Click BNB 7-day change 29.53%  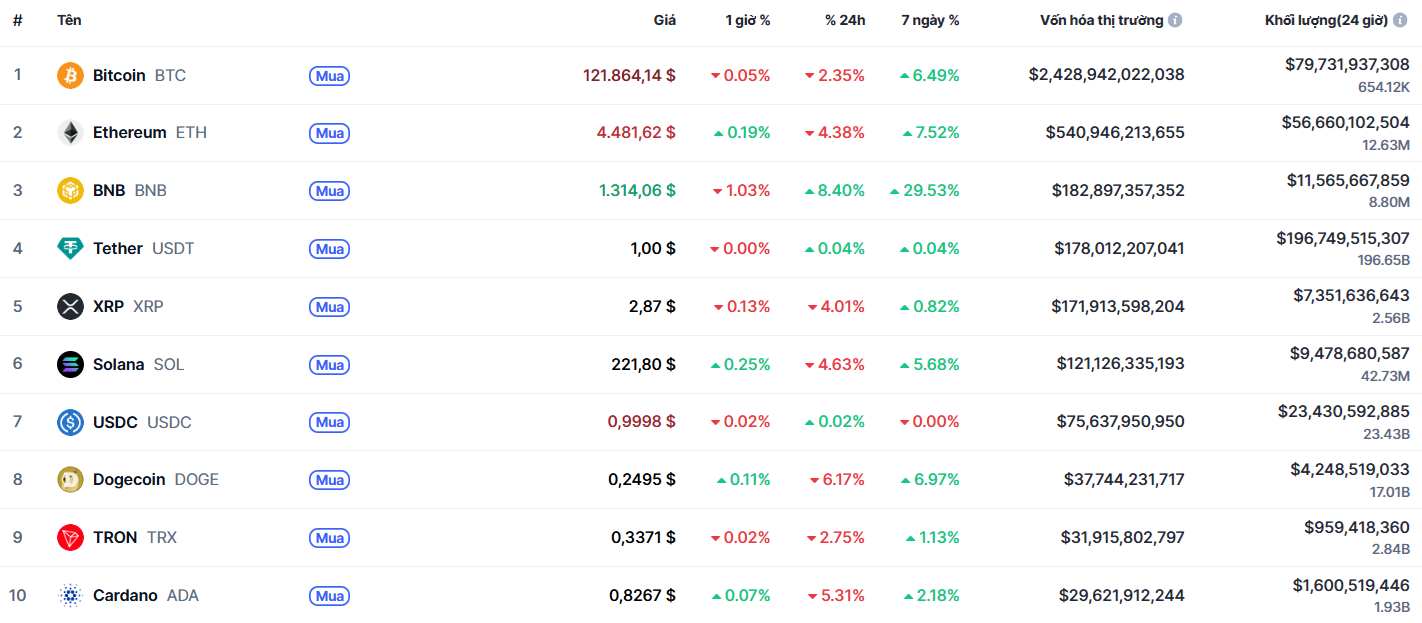tap(924, 191)
